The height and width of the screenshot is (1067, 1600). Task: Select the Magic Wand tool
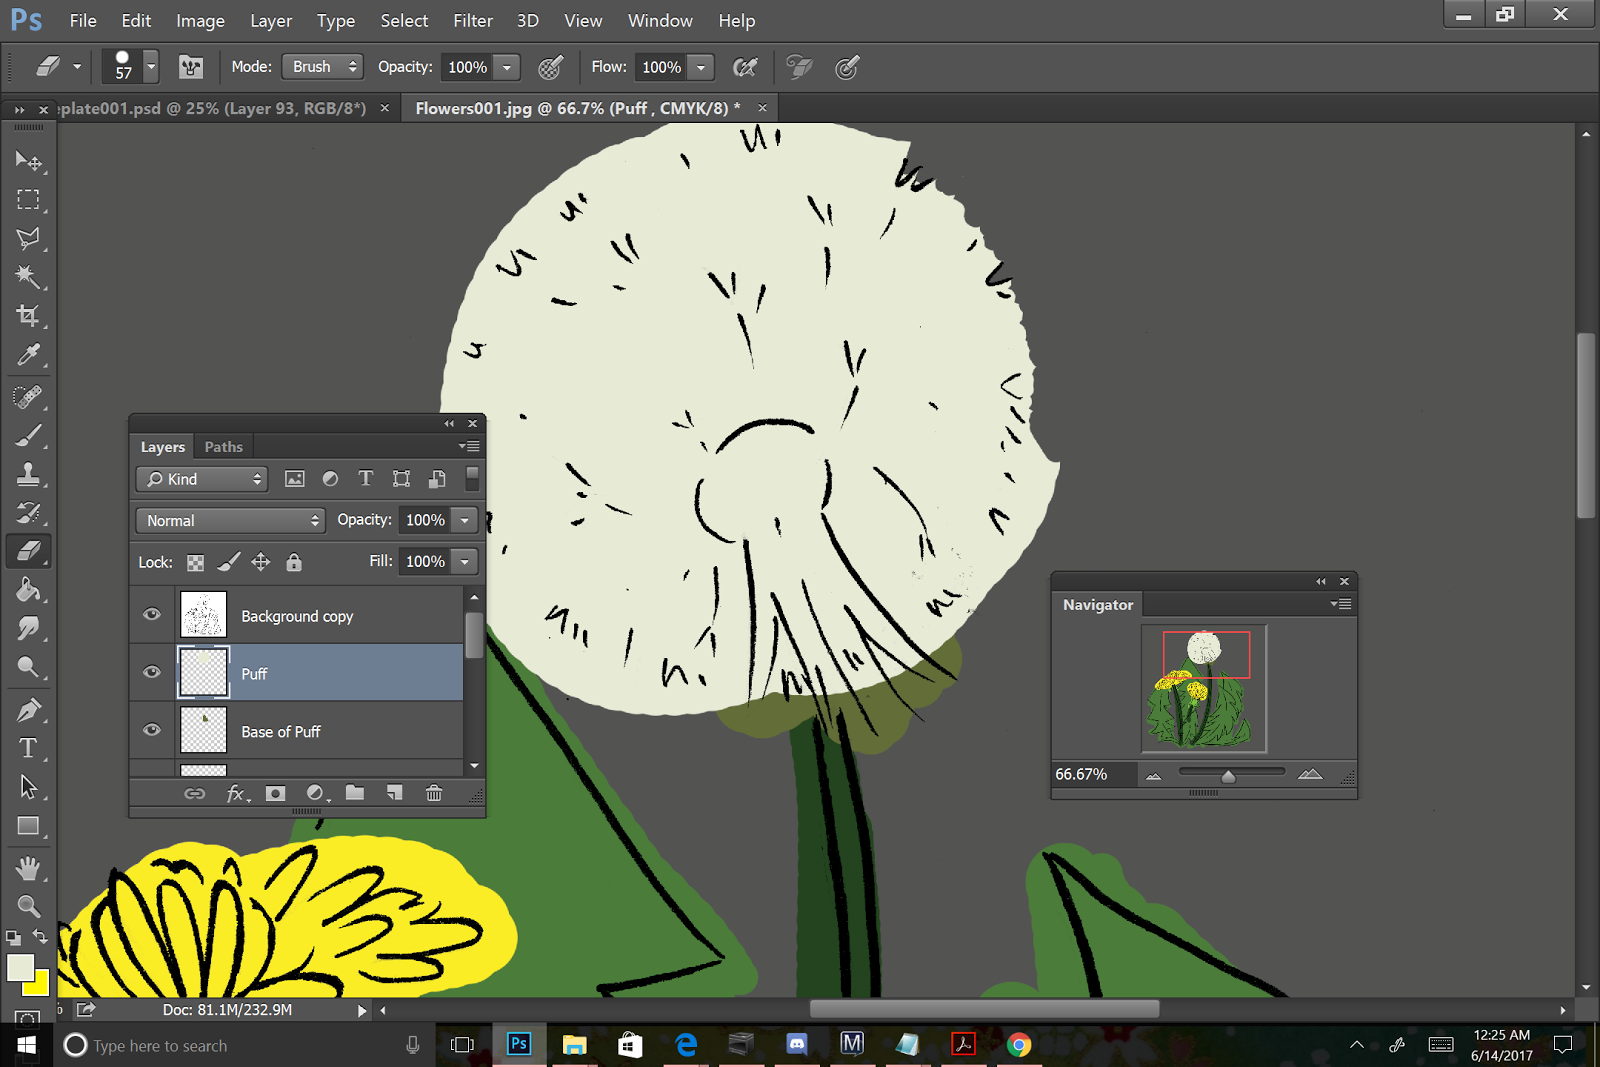[28, 277]
